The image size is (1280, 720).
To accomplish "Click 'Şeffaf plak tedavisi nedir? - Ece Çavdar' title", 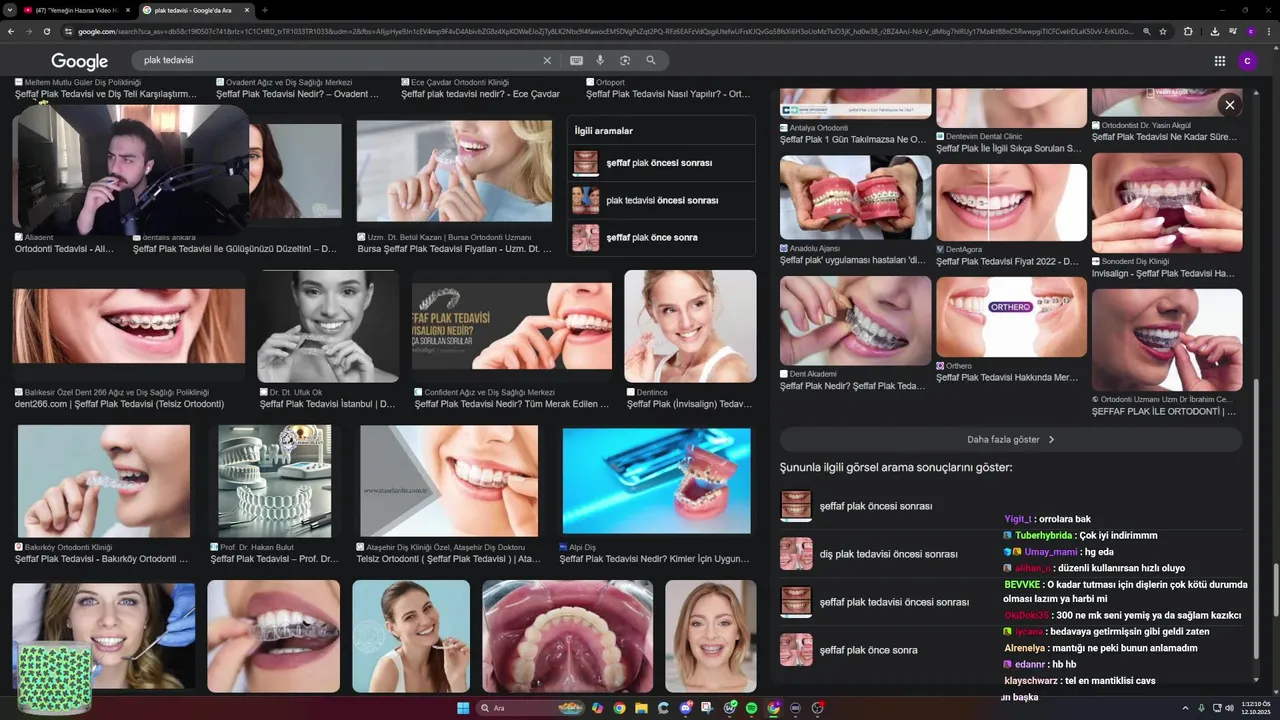I will tap(481, 94).
